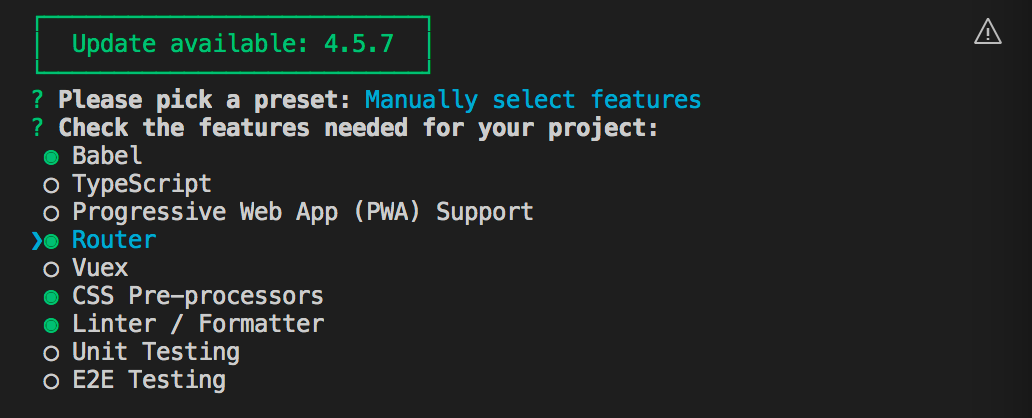Deselect the Router feature circle
Screen dimensions: 1032x418
51,241
